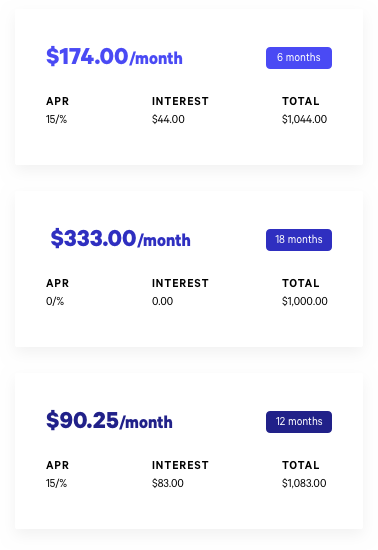Click INTEREST label in the $333.00 card
Screen dimensions: 378x550
(180, 283)
